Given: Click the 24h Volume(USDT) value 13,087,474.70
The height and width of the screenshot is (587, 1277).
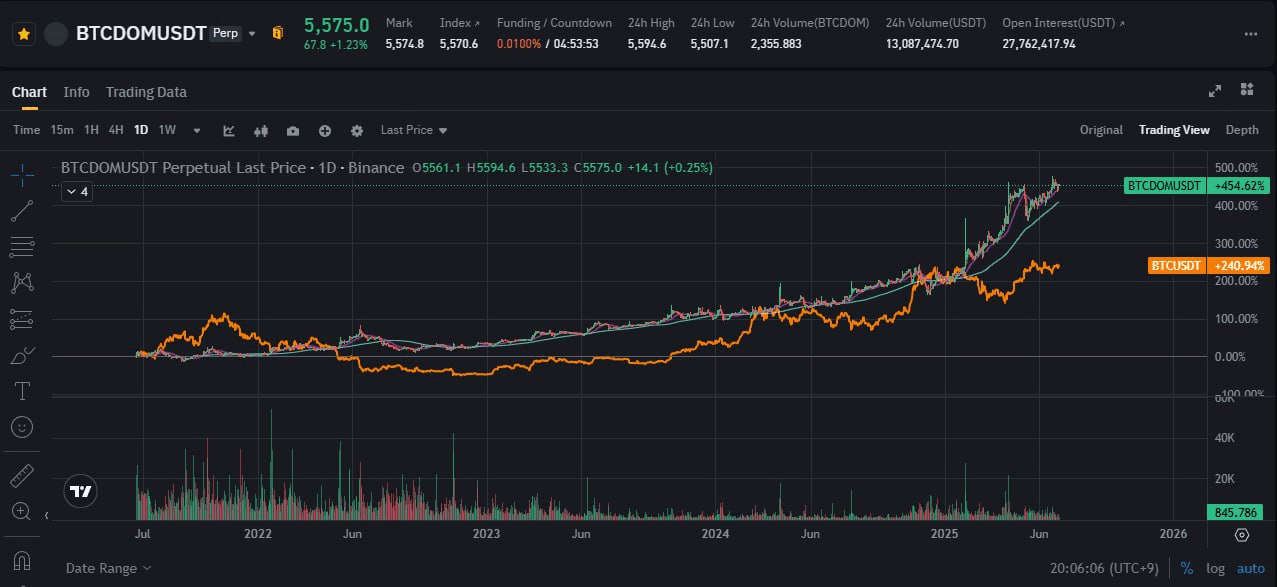Looking at the screenshot, I should tap(922, 44).
